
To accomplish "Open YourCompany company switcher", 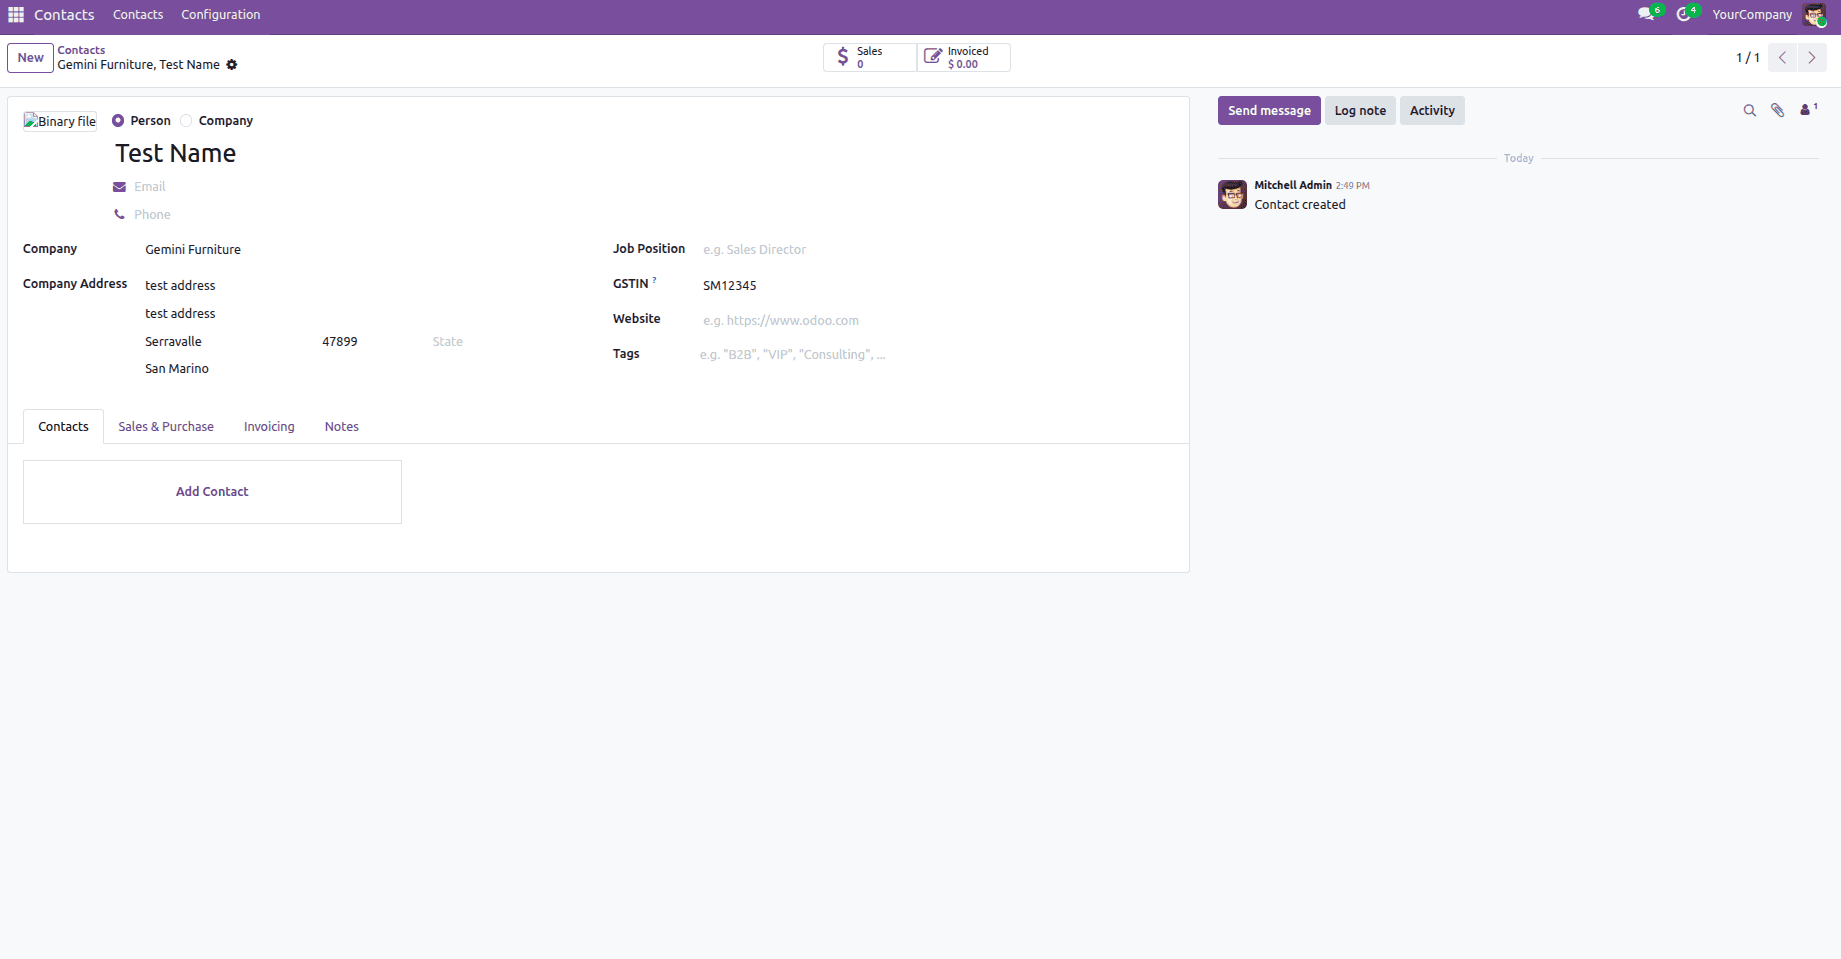I will tap(1752, 15).
